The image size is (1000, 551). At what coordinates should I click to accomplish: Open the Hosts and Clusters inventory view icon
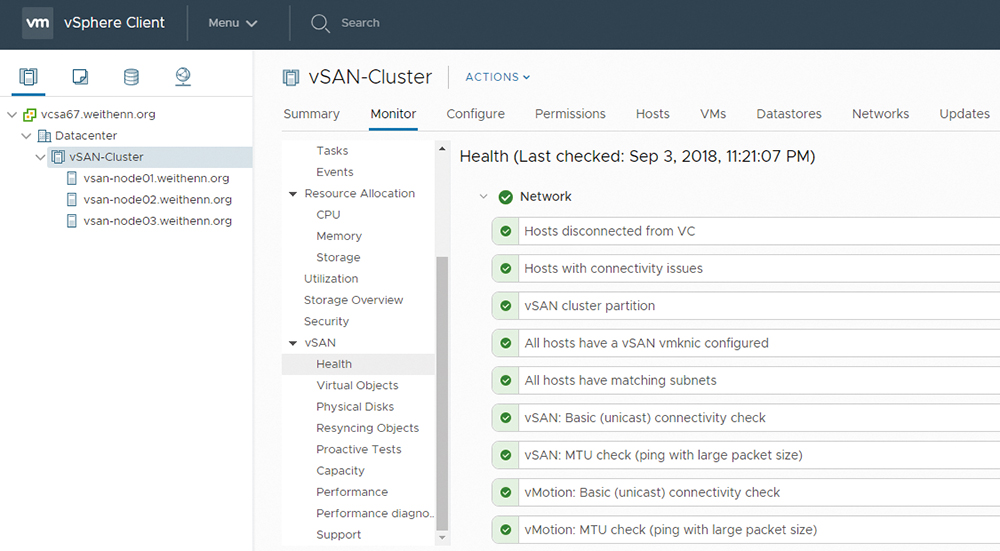[x=28, y=77]
